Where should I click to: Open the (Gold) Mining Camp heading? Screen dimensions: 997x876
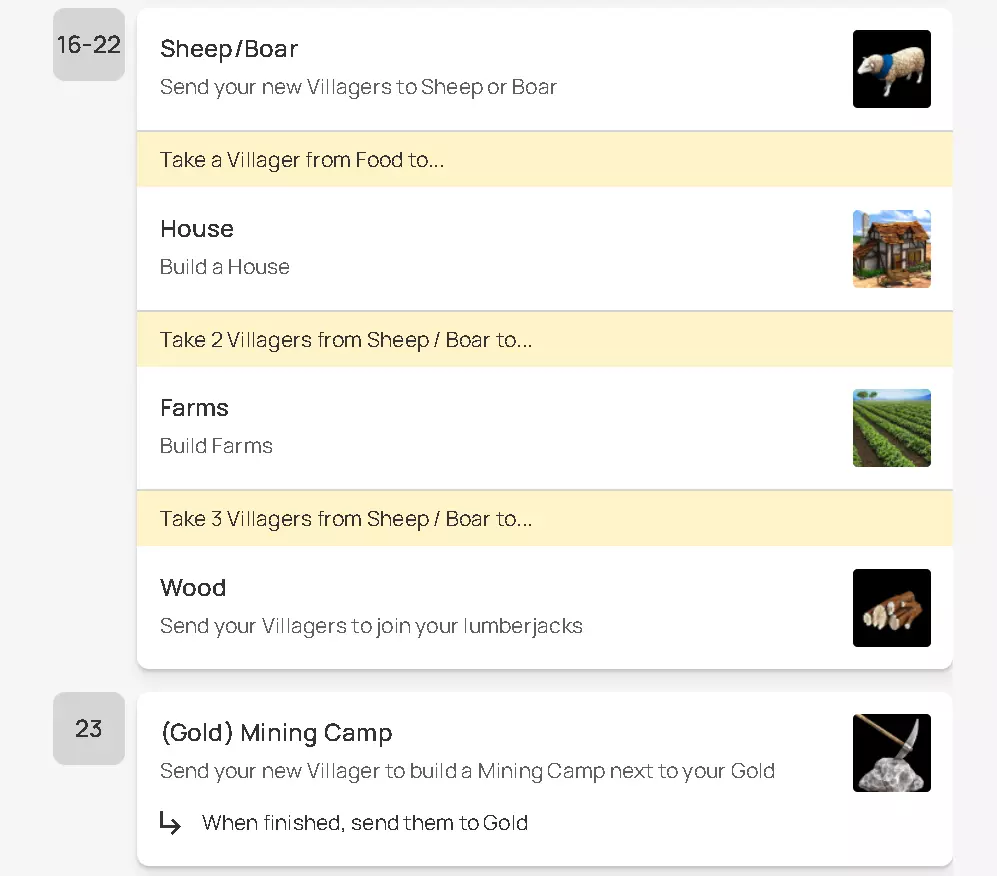pyautogui.click(x=276, y=733)
